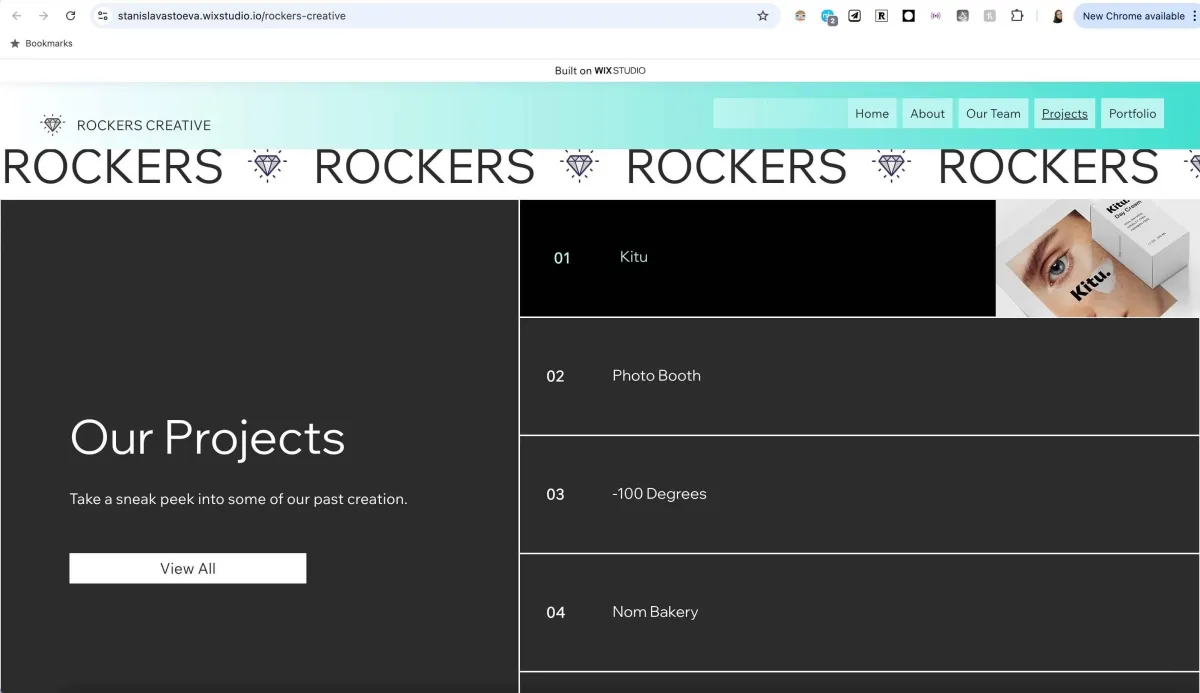The width and height of the screenshot is (1200, 693).
Task: Reload the current page
Action: [70, 16]
